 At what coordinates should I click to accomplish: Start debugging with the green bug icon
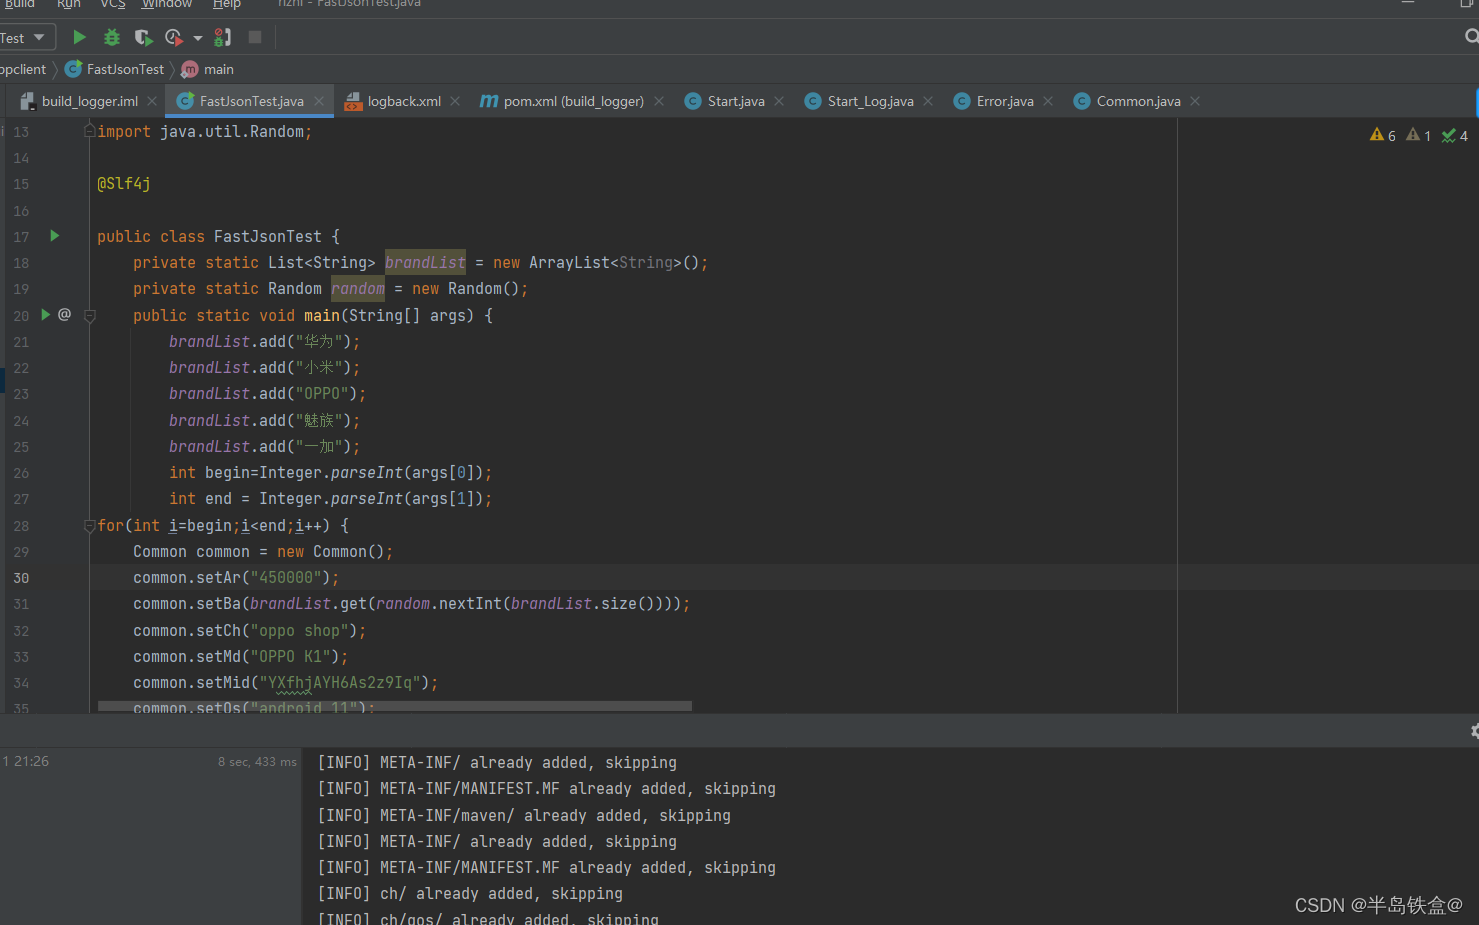pos(112,37)
